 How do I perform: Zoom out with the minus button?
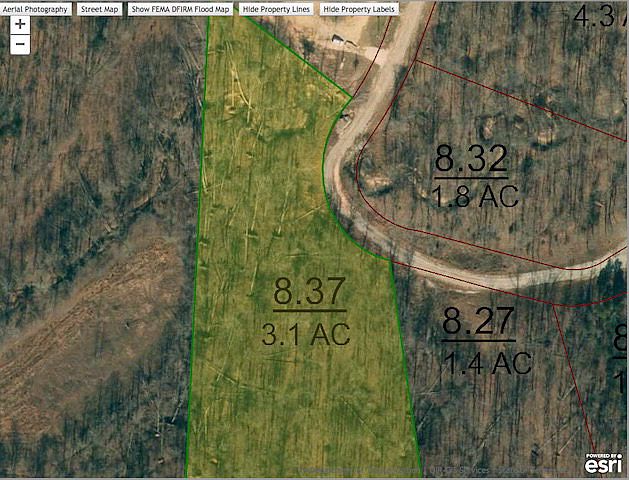tap(20, 44)
